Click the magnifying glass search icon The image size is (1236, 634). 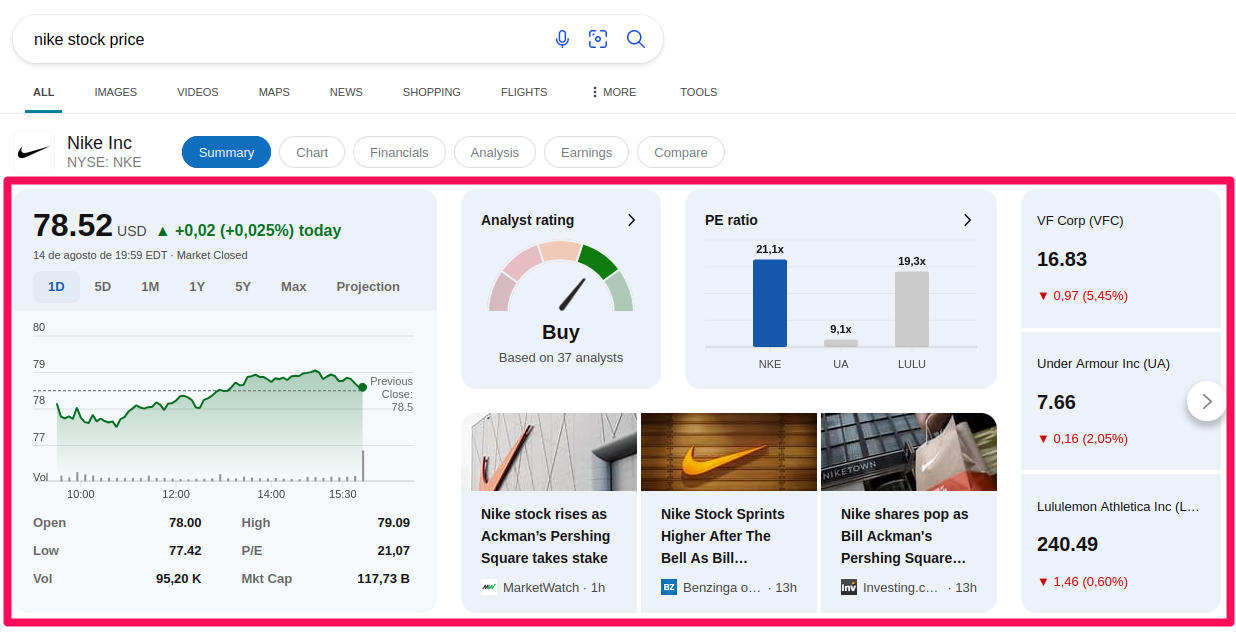[636, 39]
